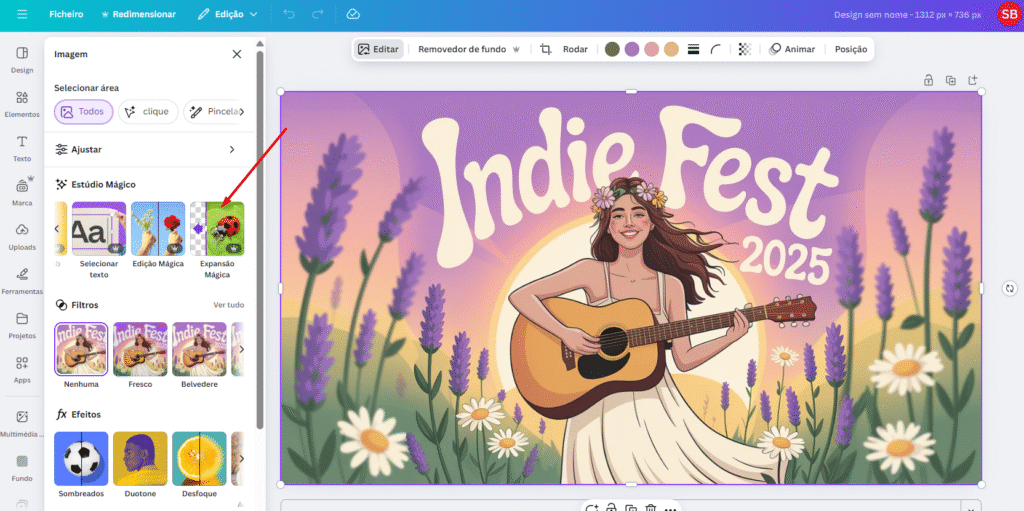The width and height of the screenshot is (1024, 511).
Task: Open the Design sidebar tab
Action: click(x=22, y=59)
